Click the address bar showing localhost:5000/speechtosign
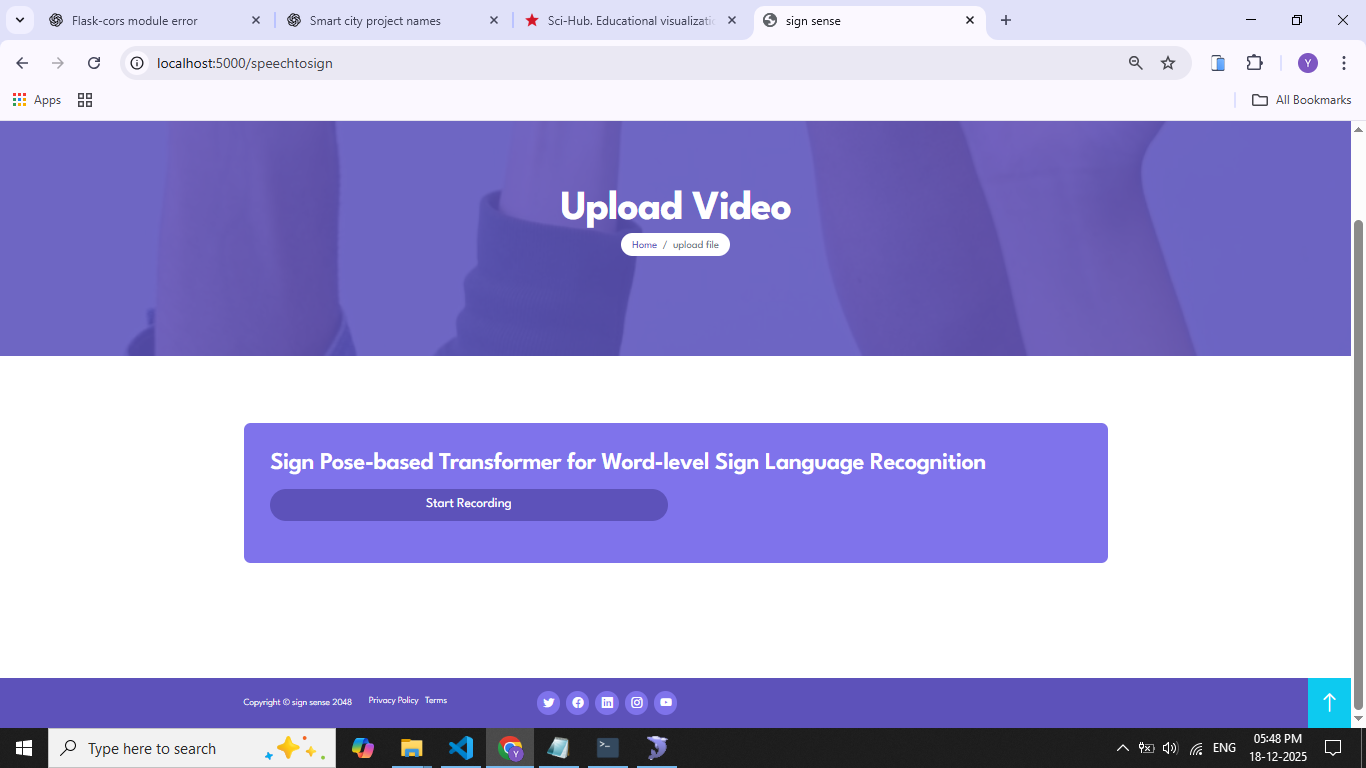The height and width of the screenshot is (768, 1366). [600, 63]
